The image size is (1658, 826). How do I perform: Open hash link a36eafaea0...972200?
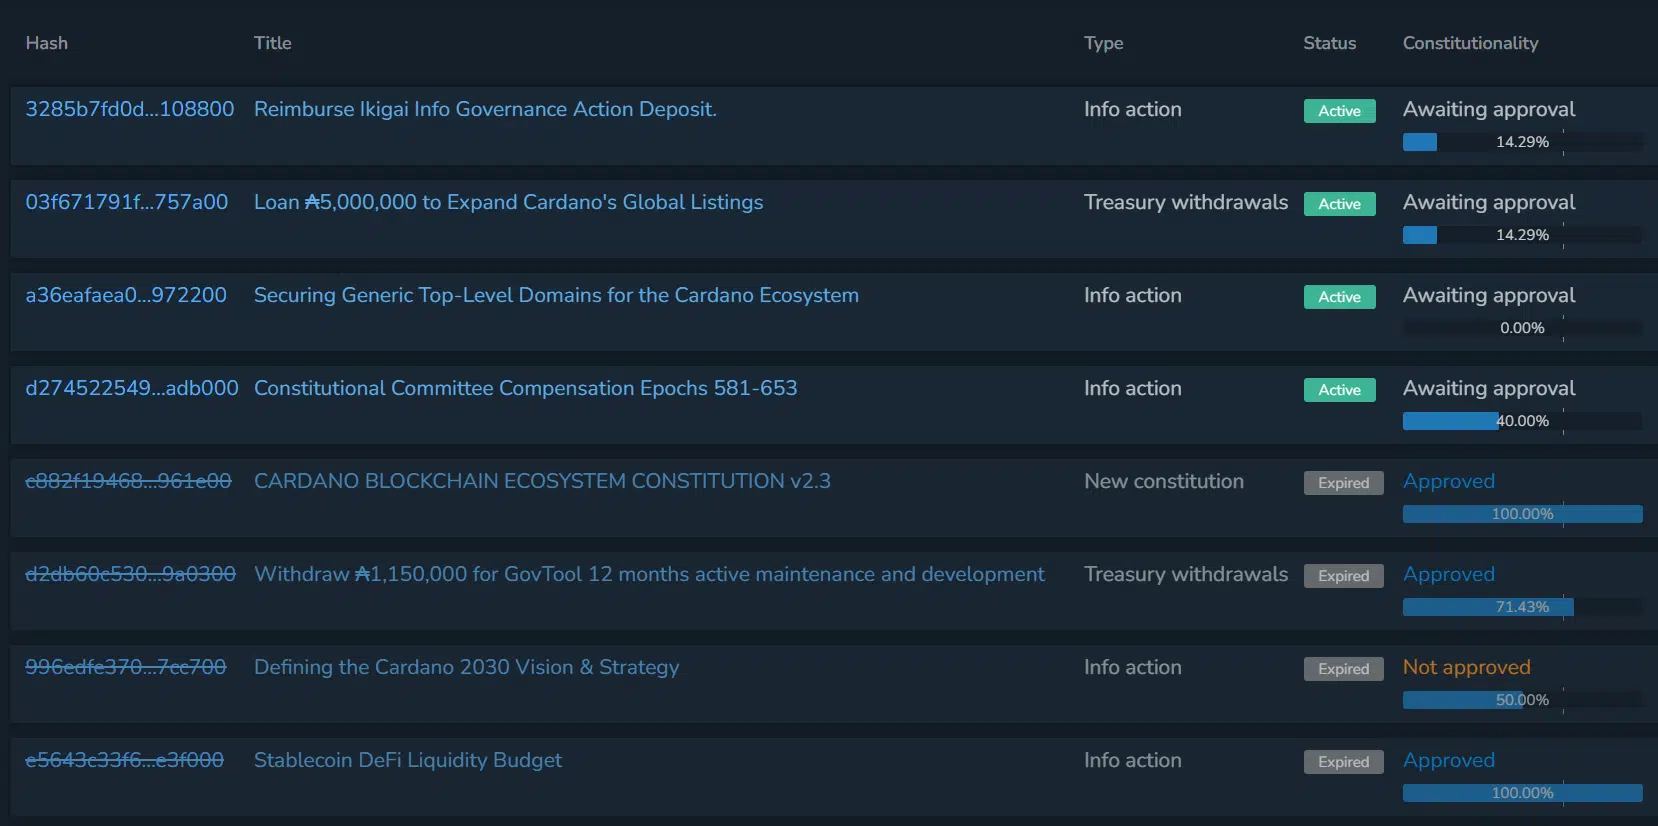click(x=126, y=295)
